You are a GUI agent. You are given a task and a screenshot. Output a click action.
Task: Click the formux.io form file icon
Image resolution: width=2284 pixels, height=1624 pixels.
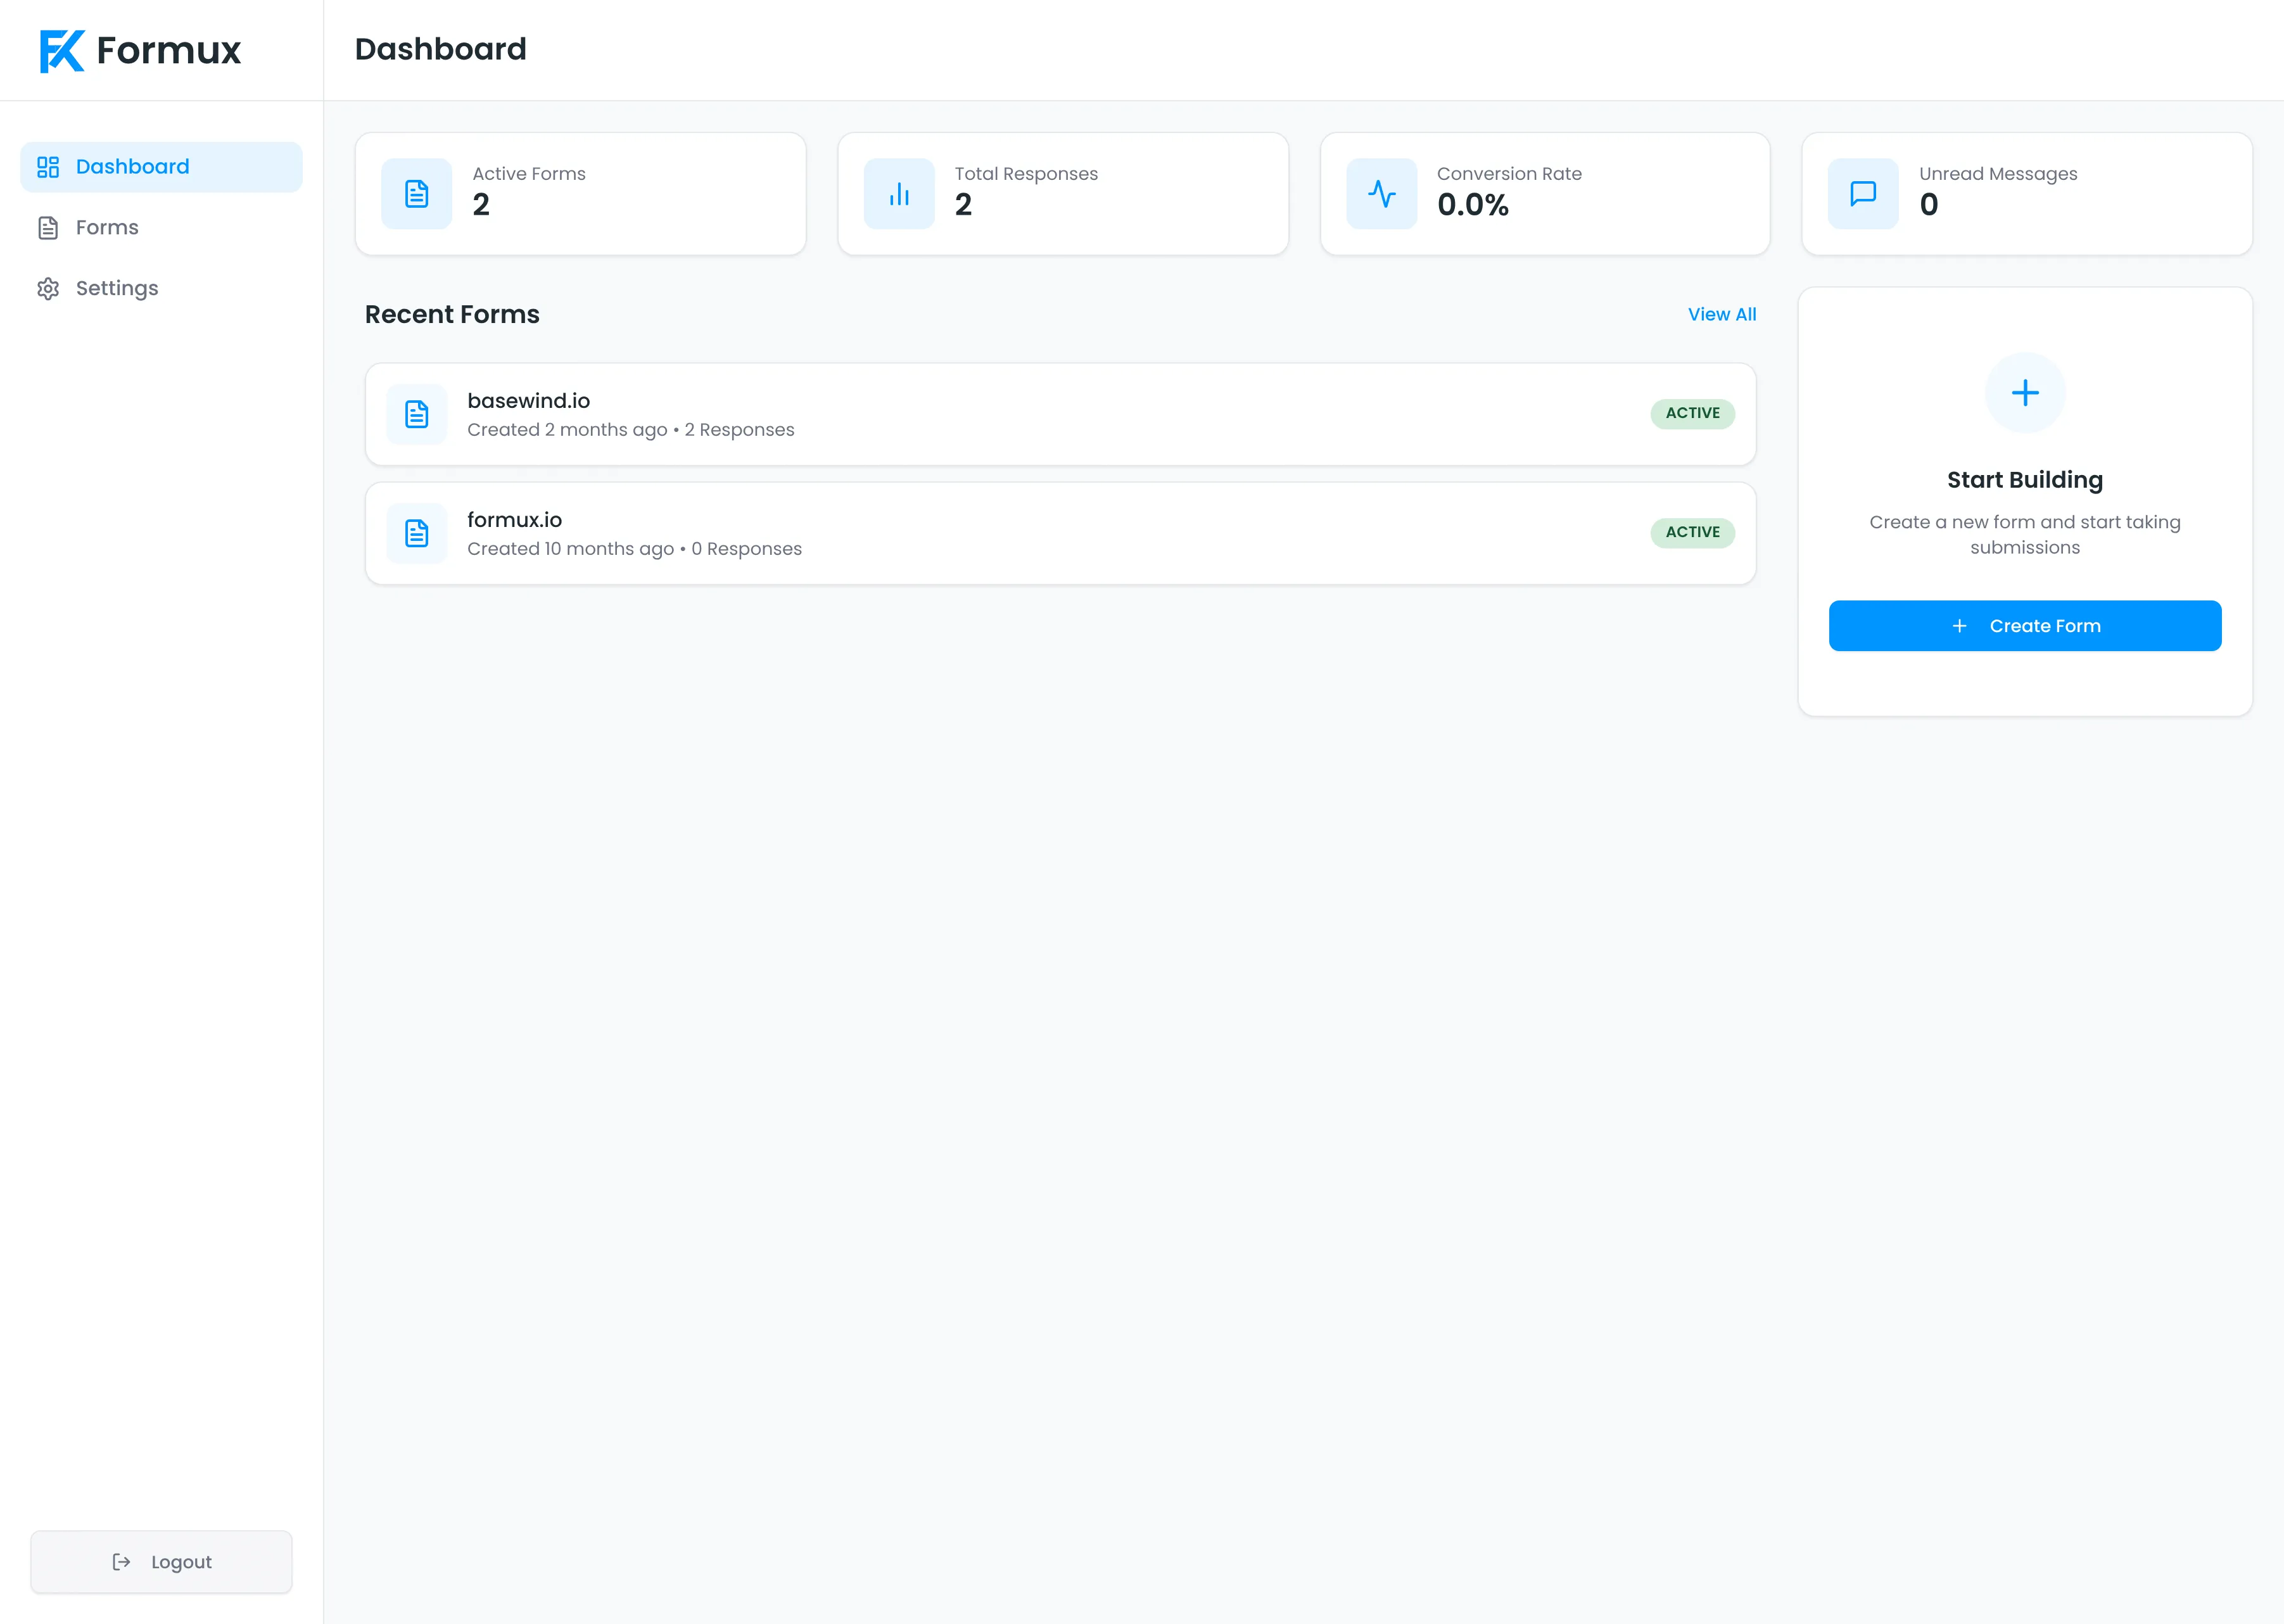pos(417,533)
